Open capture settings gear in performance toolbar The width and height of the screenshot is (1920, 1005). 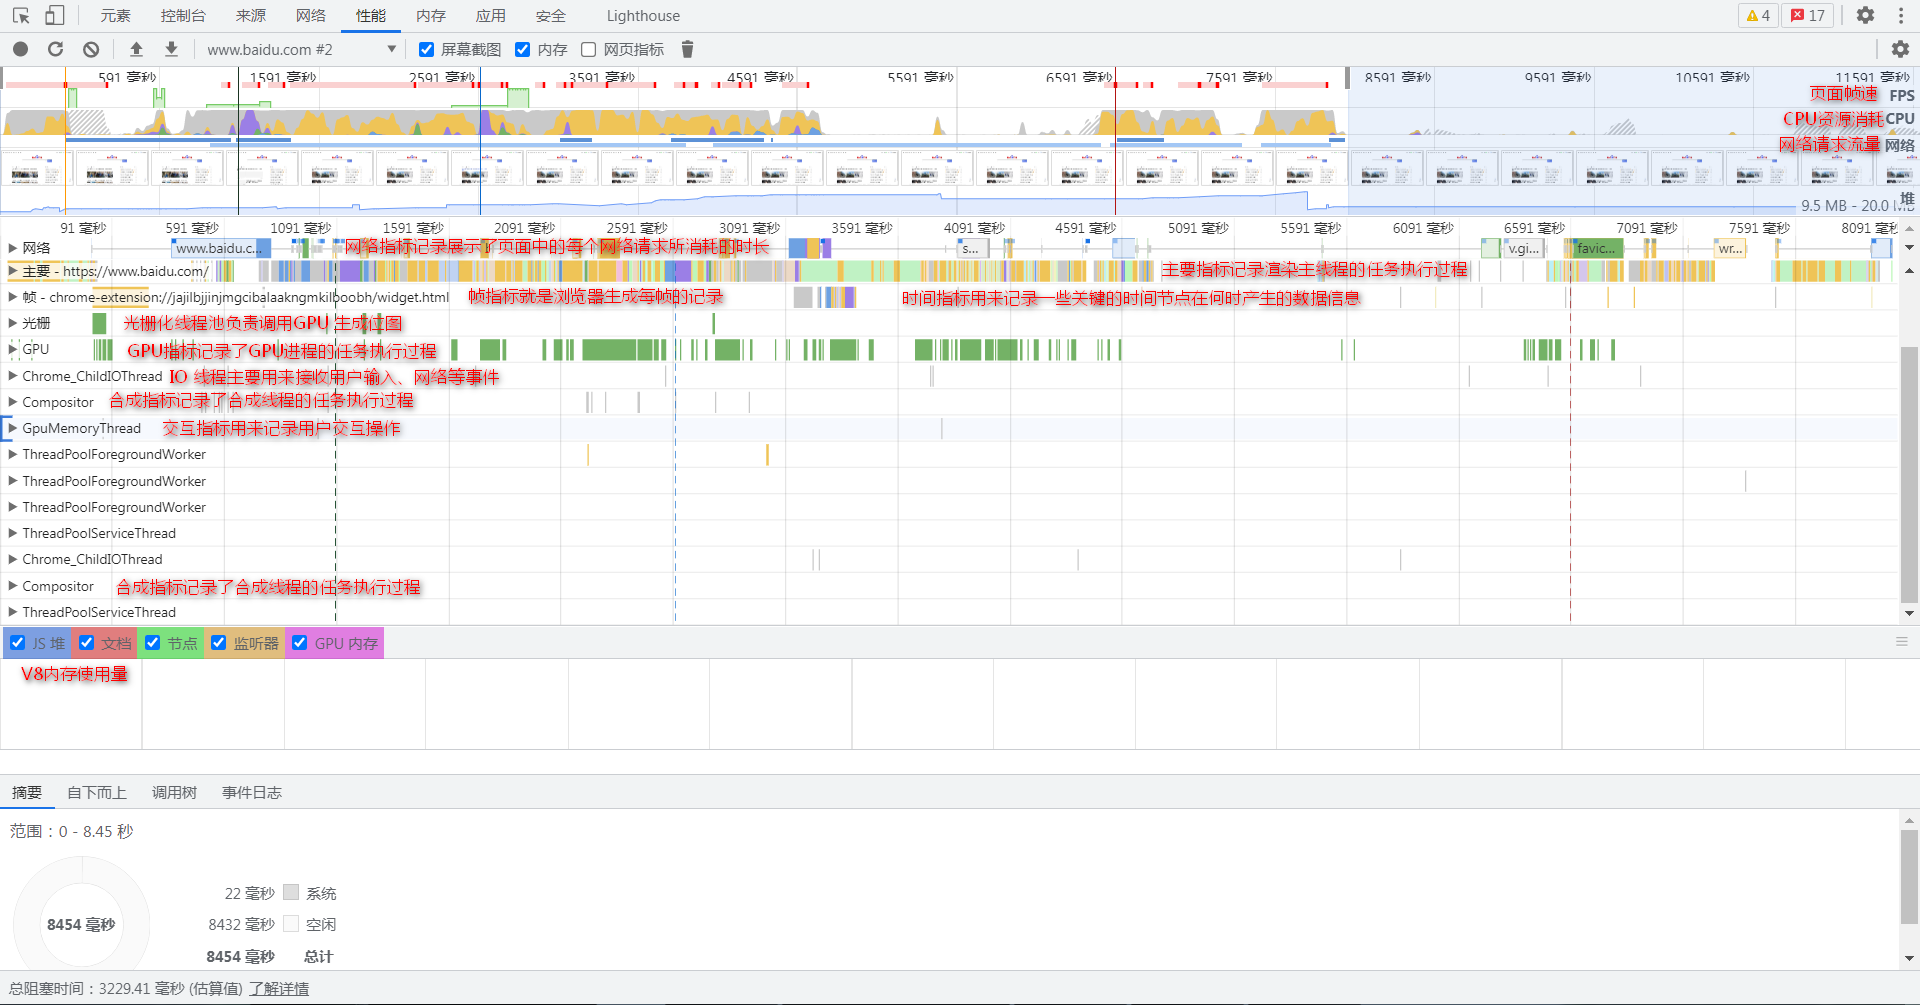click(1900, 49)
